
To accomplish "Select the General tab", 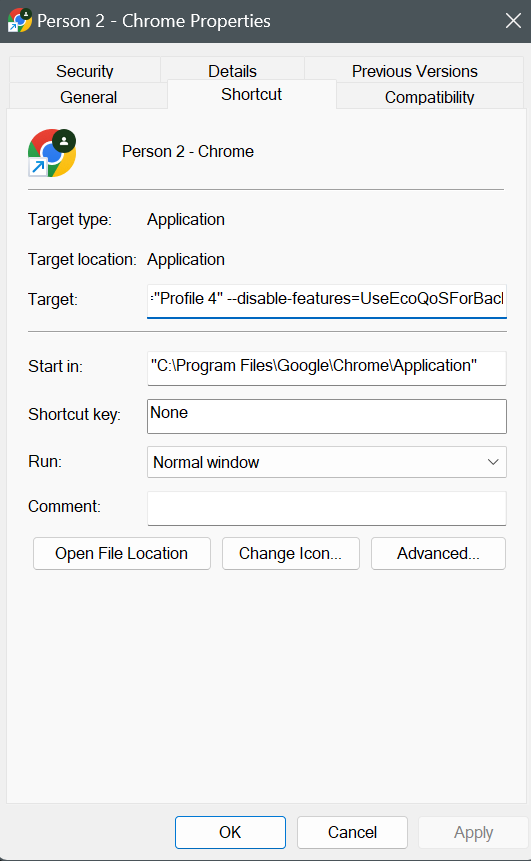I will tap(88, 97).
